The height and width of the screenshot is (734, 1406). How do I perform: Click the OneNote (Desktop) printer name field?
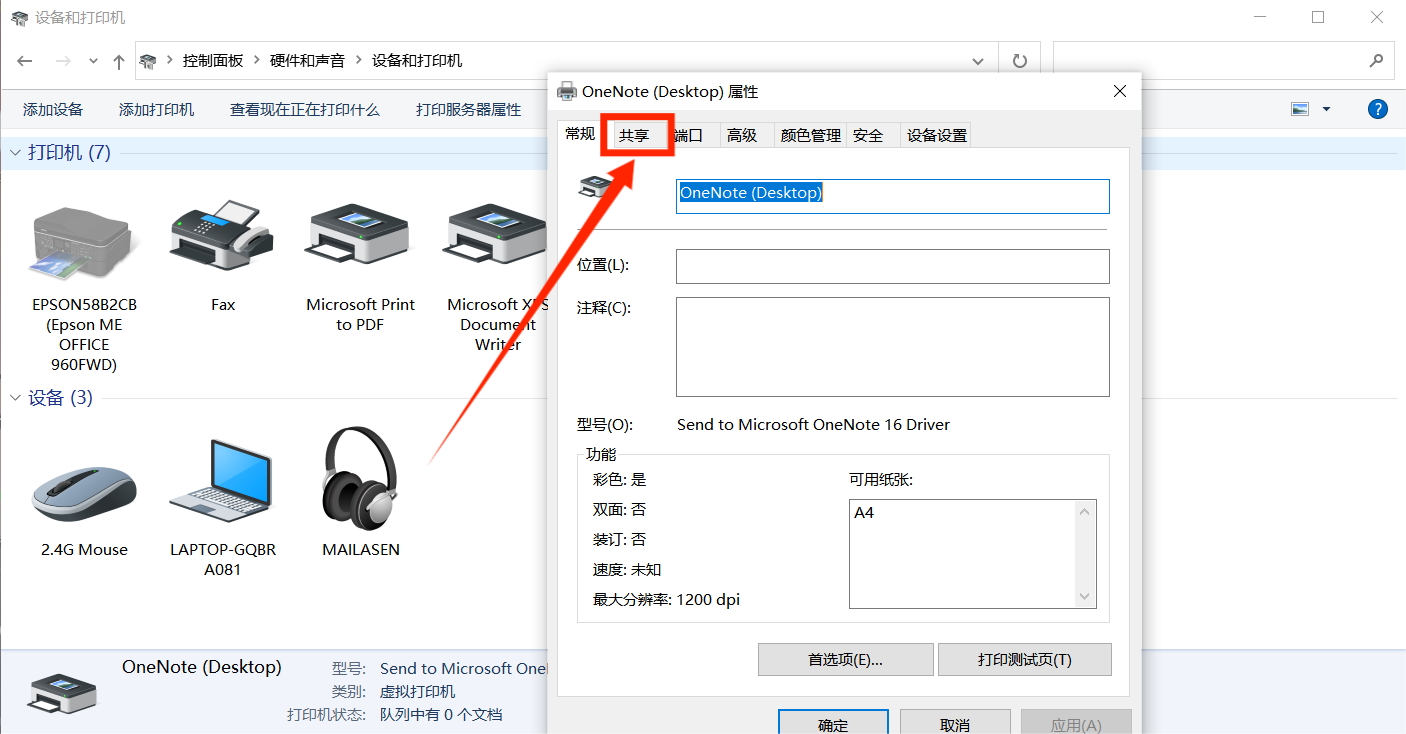point(893,196)
